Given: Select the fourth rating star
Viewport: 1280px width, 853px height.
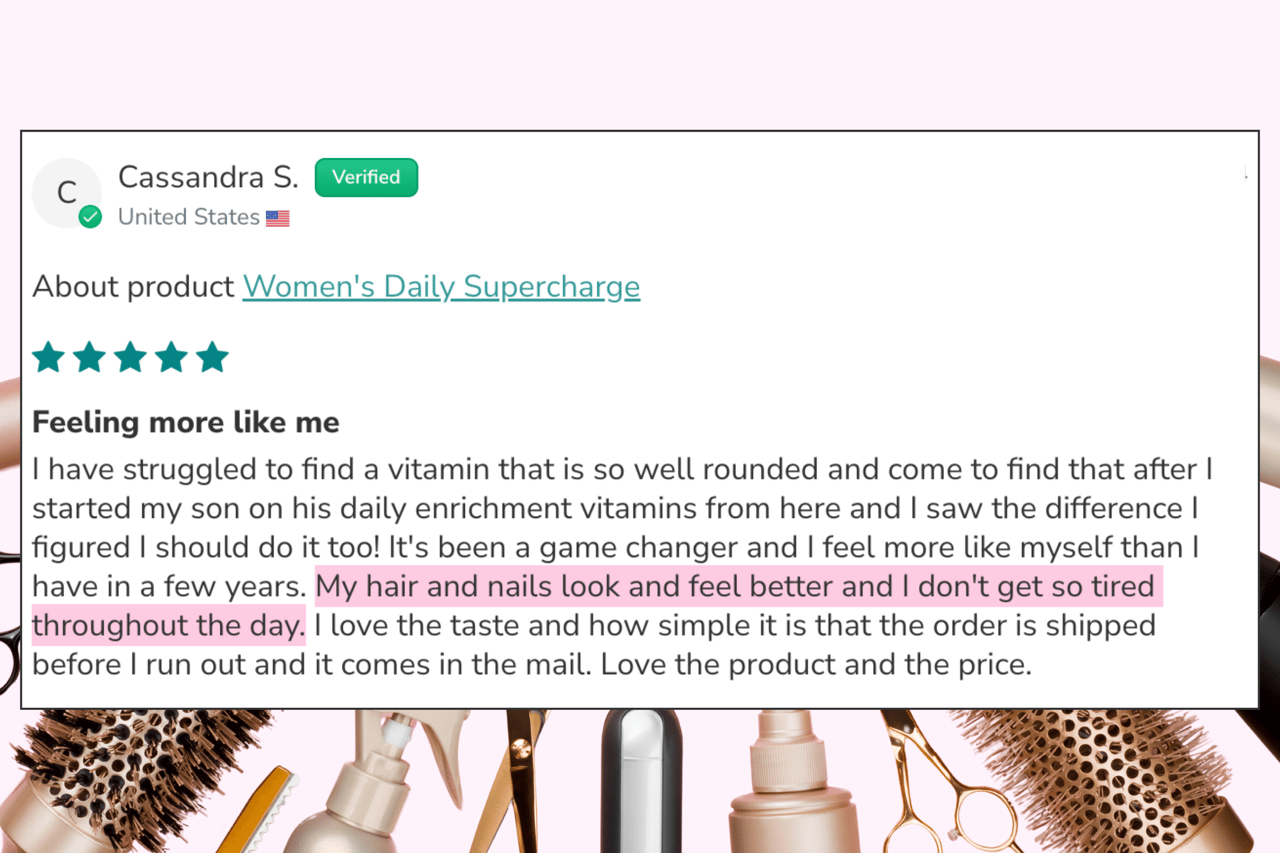Looking at the screenshot, I should [x=171, y=357].
